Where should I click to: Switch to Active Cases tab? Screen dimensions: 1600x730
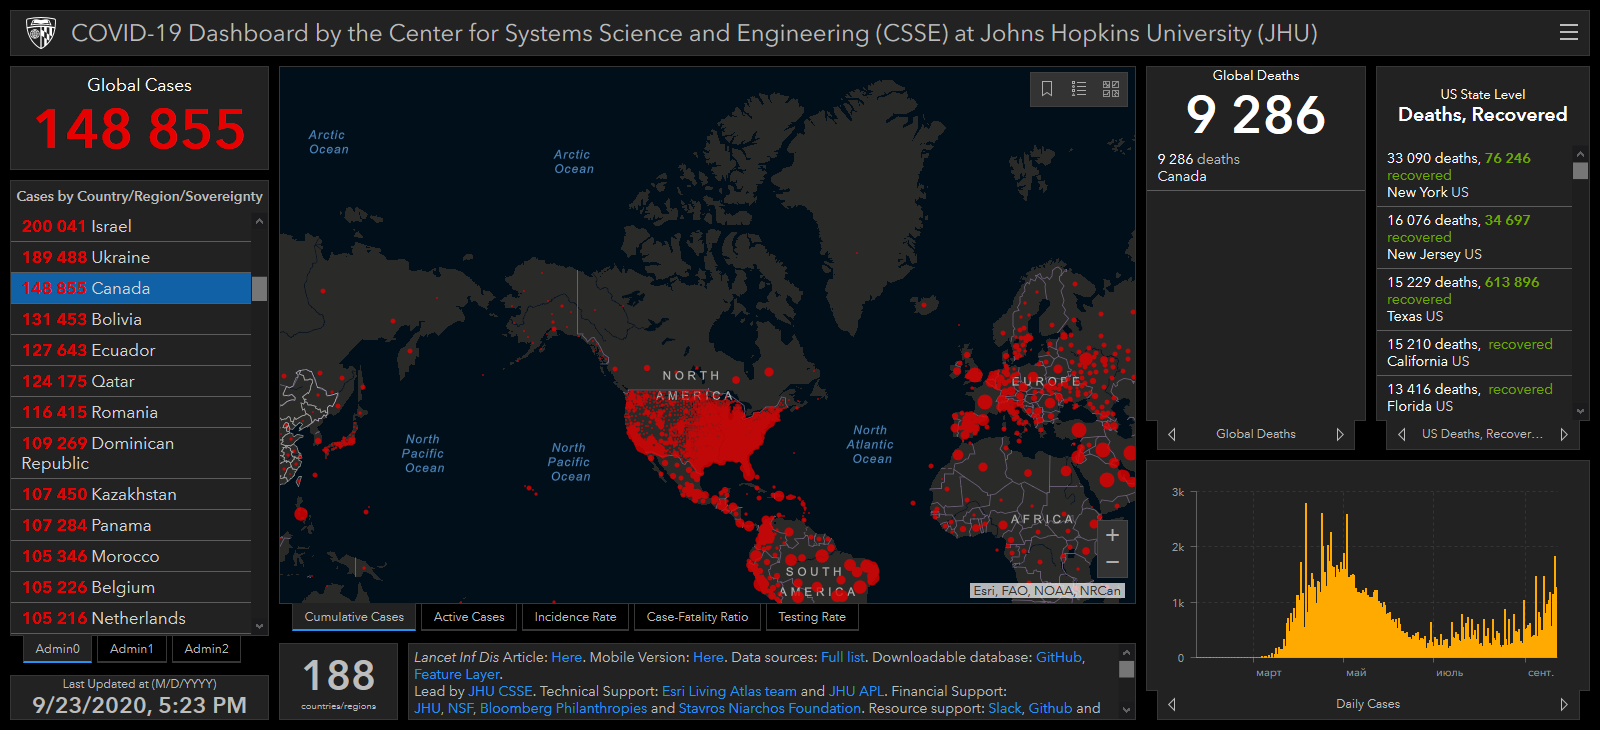469,617
